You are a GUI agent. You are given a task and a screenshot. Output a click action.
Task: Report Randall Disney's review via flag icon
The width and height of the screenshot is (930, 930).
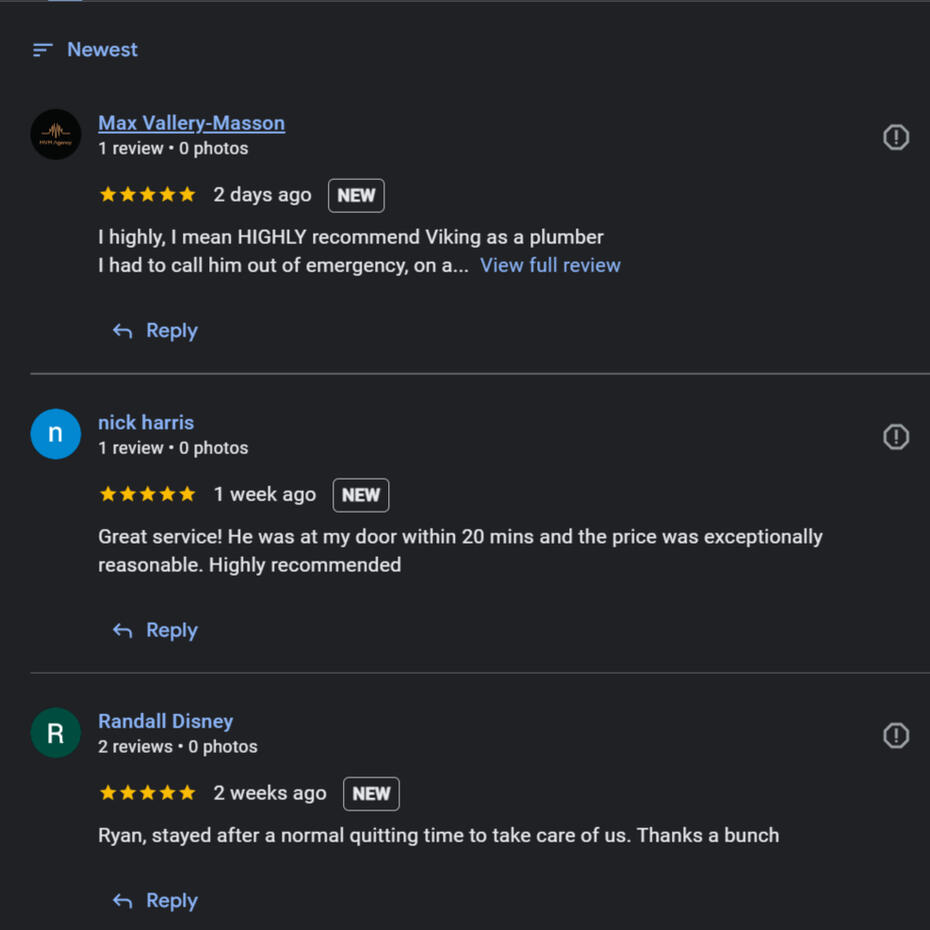[896, 735]
